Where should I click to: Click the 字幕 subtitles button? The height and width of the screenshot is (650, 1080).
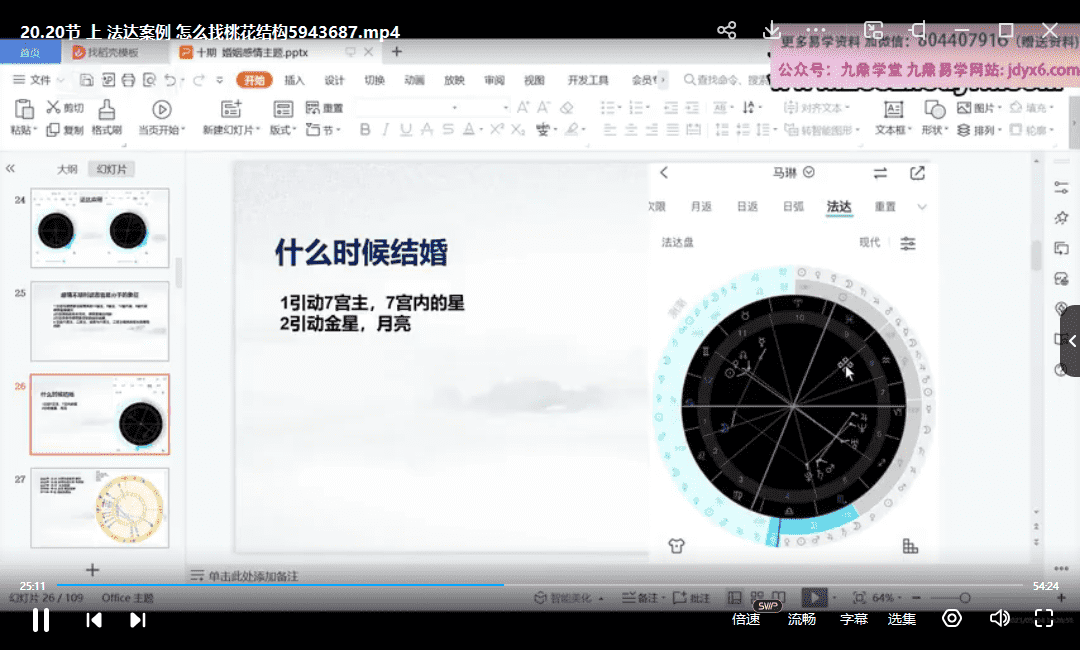click(x=853, y=619)
